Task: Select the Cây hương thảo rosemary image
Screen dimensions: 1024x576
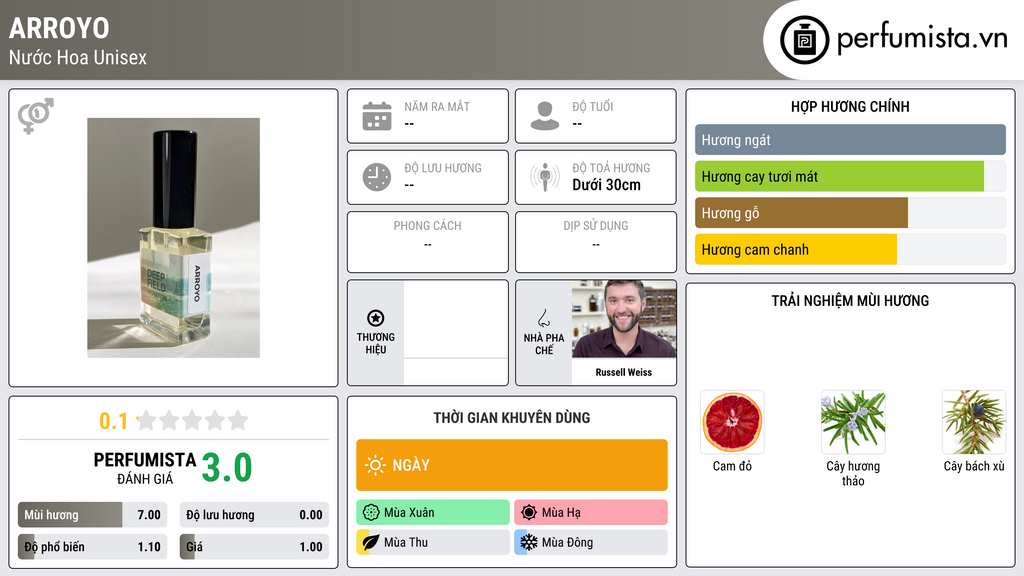Action: tap(853, 422)
